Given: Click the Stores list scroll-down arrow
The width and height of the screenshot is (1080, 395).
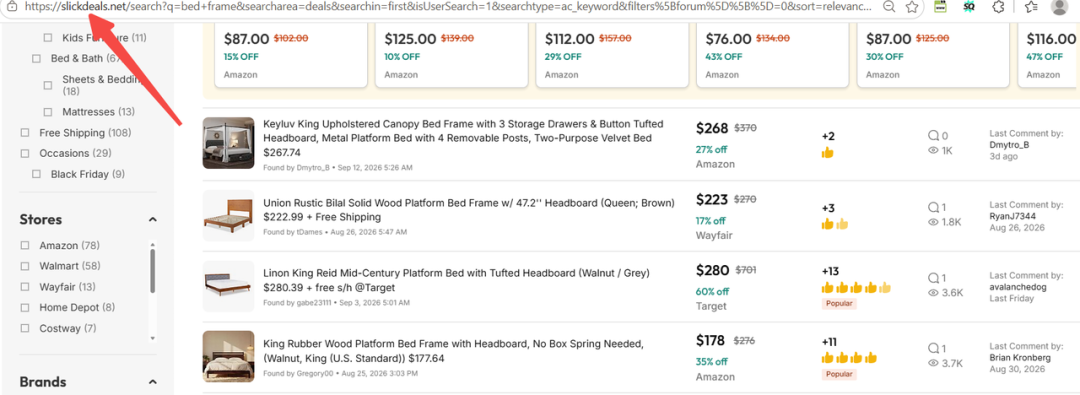Looking at the screenshot, I should (x=152, y=338).
